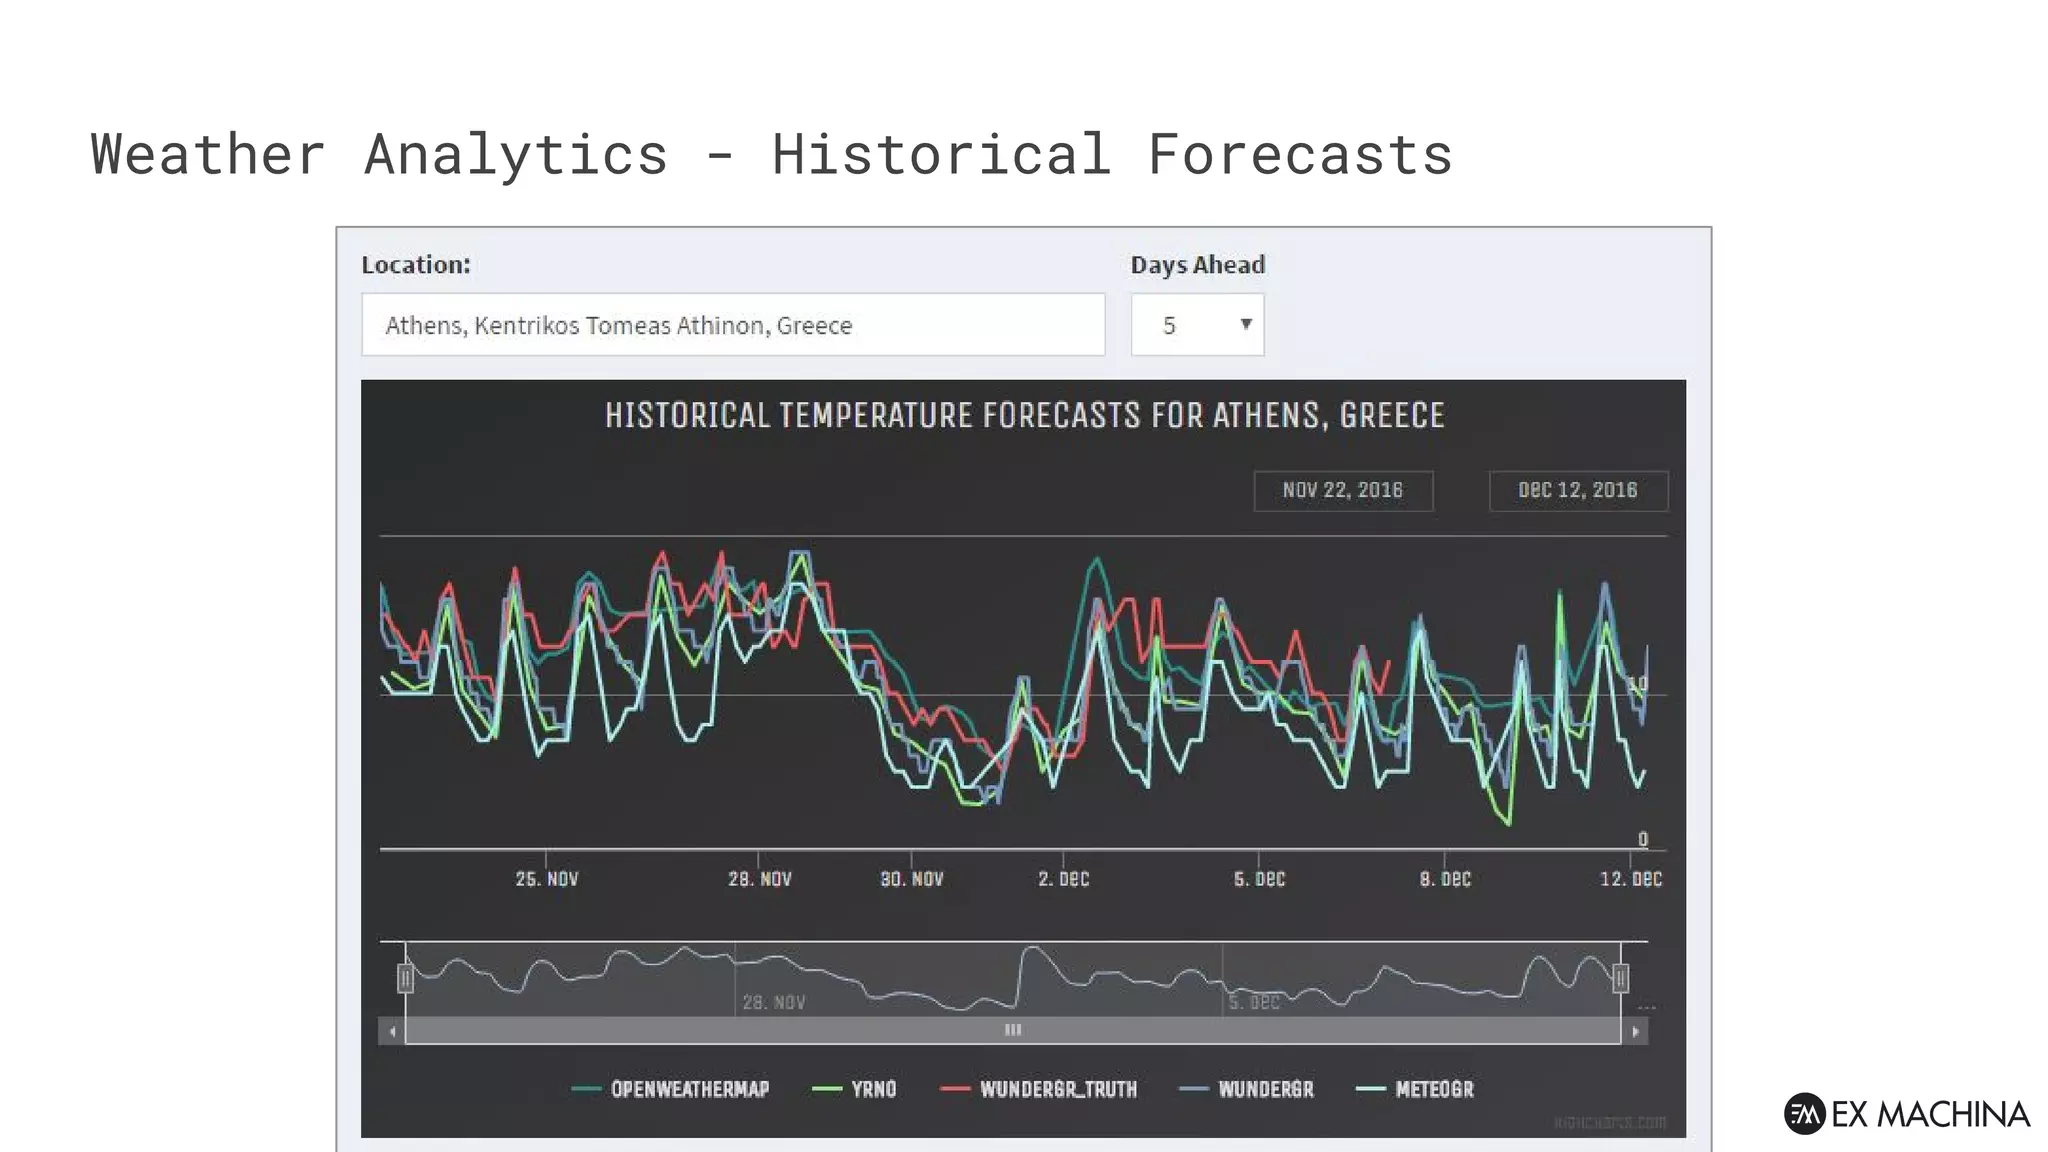Click the Days Ahead label
The height and width of the screenshot is (1152, 2048).
pyautogui.click(x=1198, y=265)
